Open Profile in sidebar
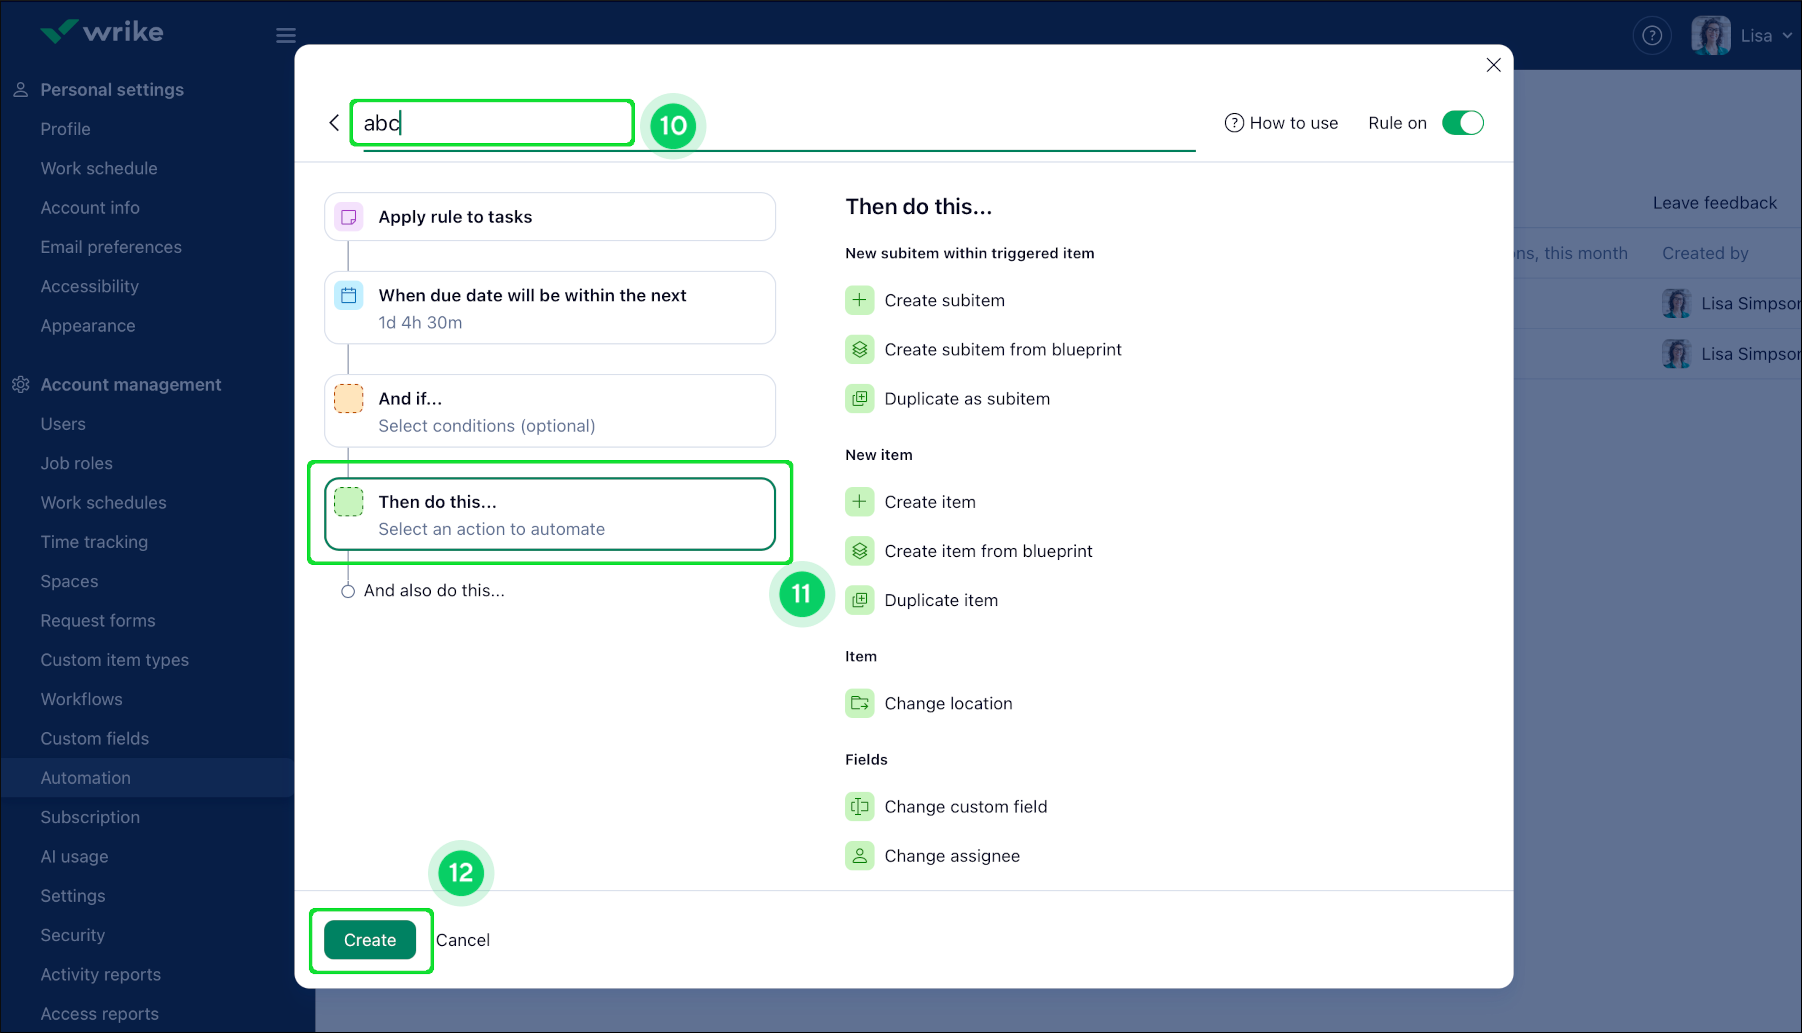The image size is (1802, 1033). (65, 129)
